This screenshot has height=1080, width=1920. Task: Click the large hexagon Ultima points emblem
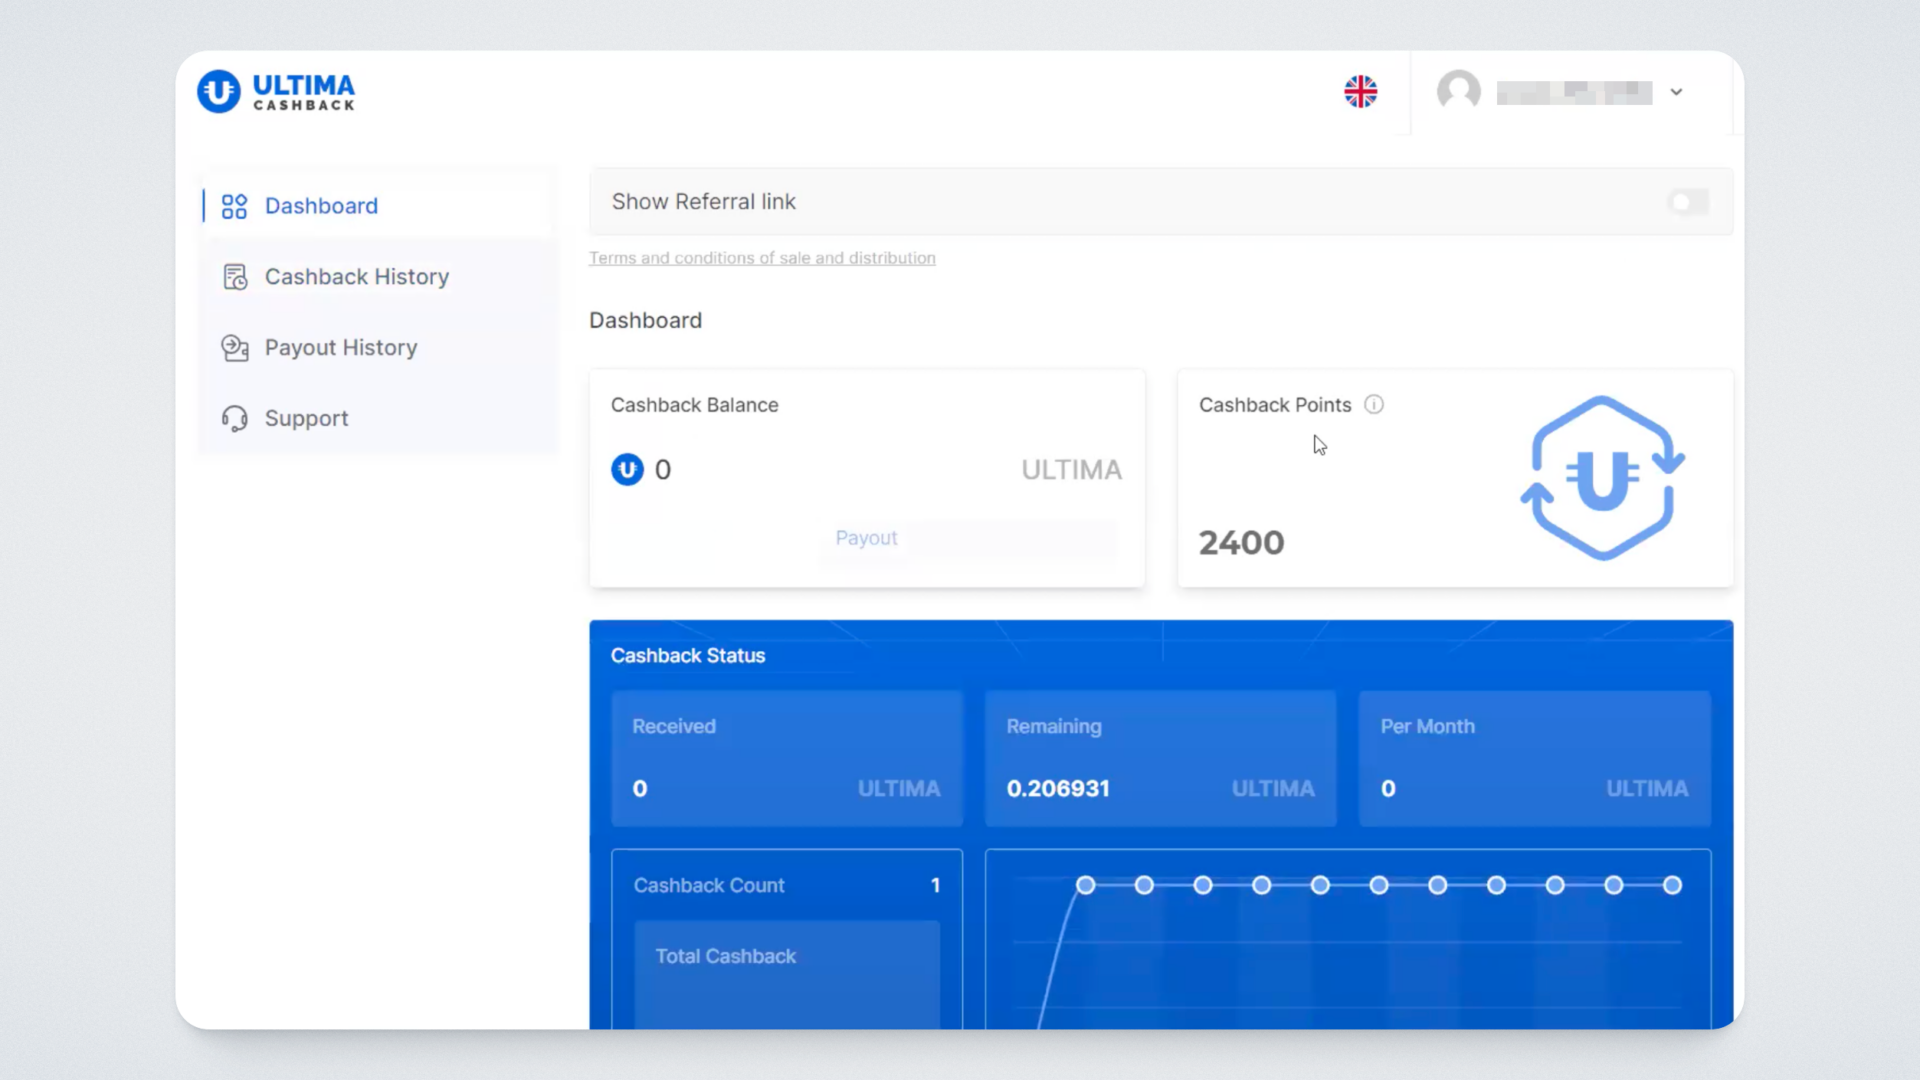point(1602,478)
